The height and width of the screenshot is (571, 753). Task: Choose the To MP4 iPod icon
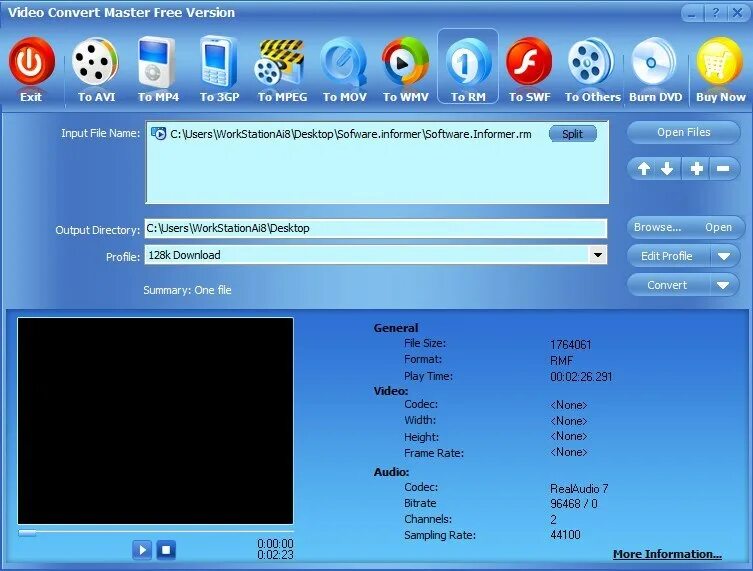click(x=157, y=62)
